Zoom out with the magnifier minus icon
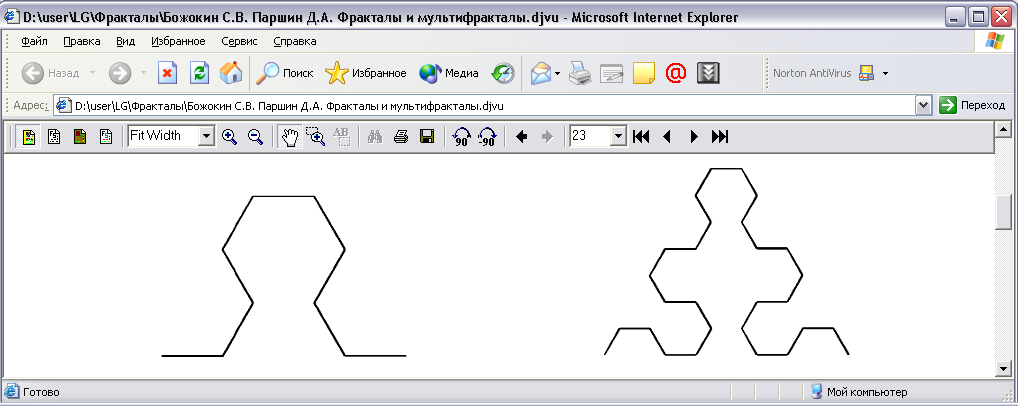1018x406 pixels. click(255, 136)
